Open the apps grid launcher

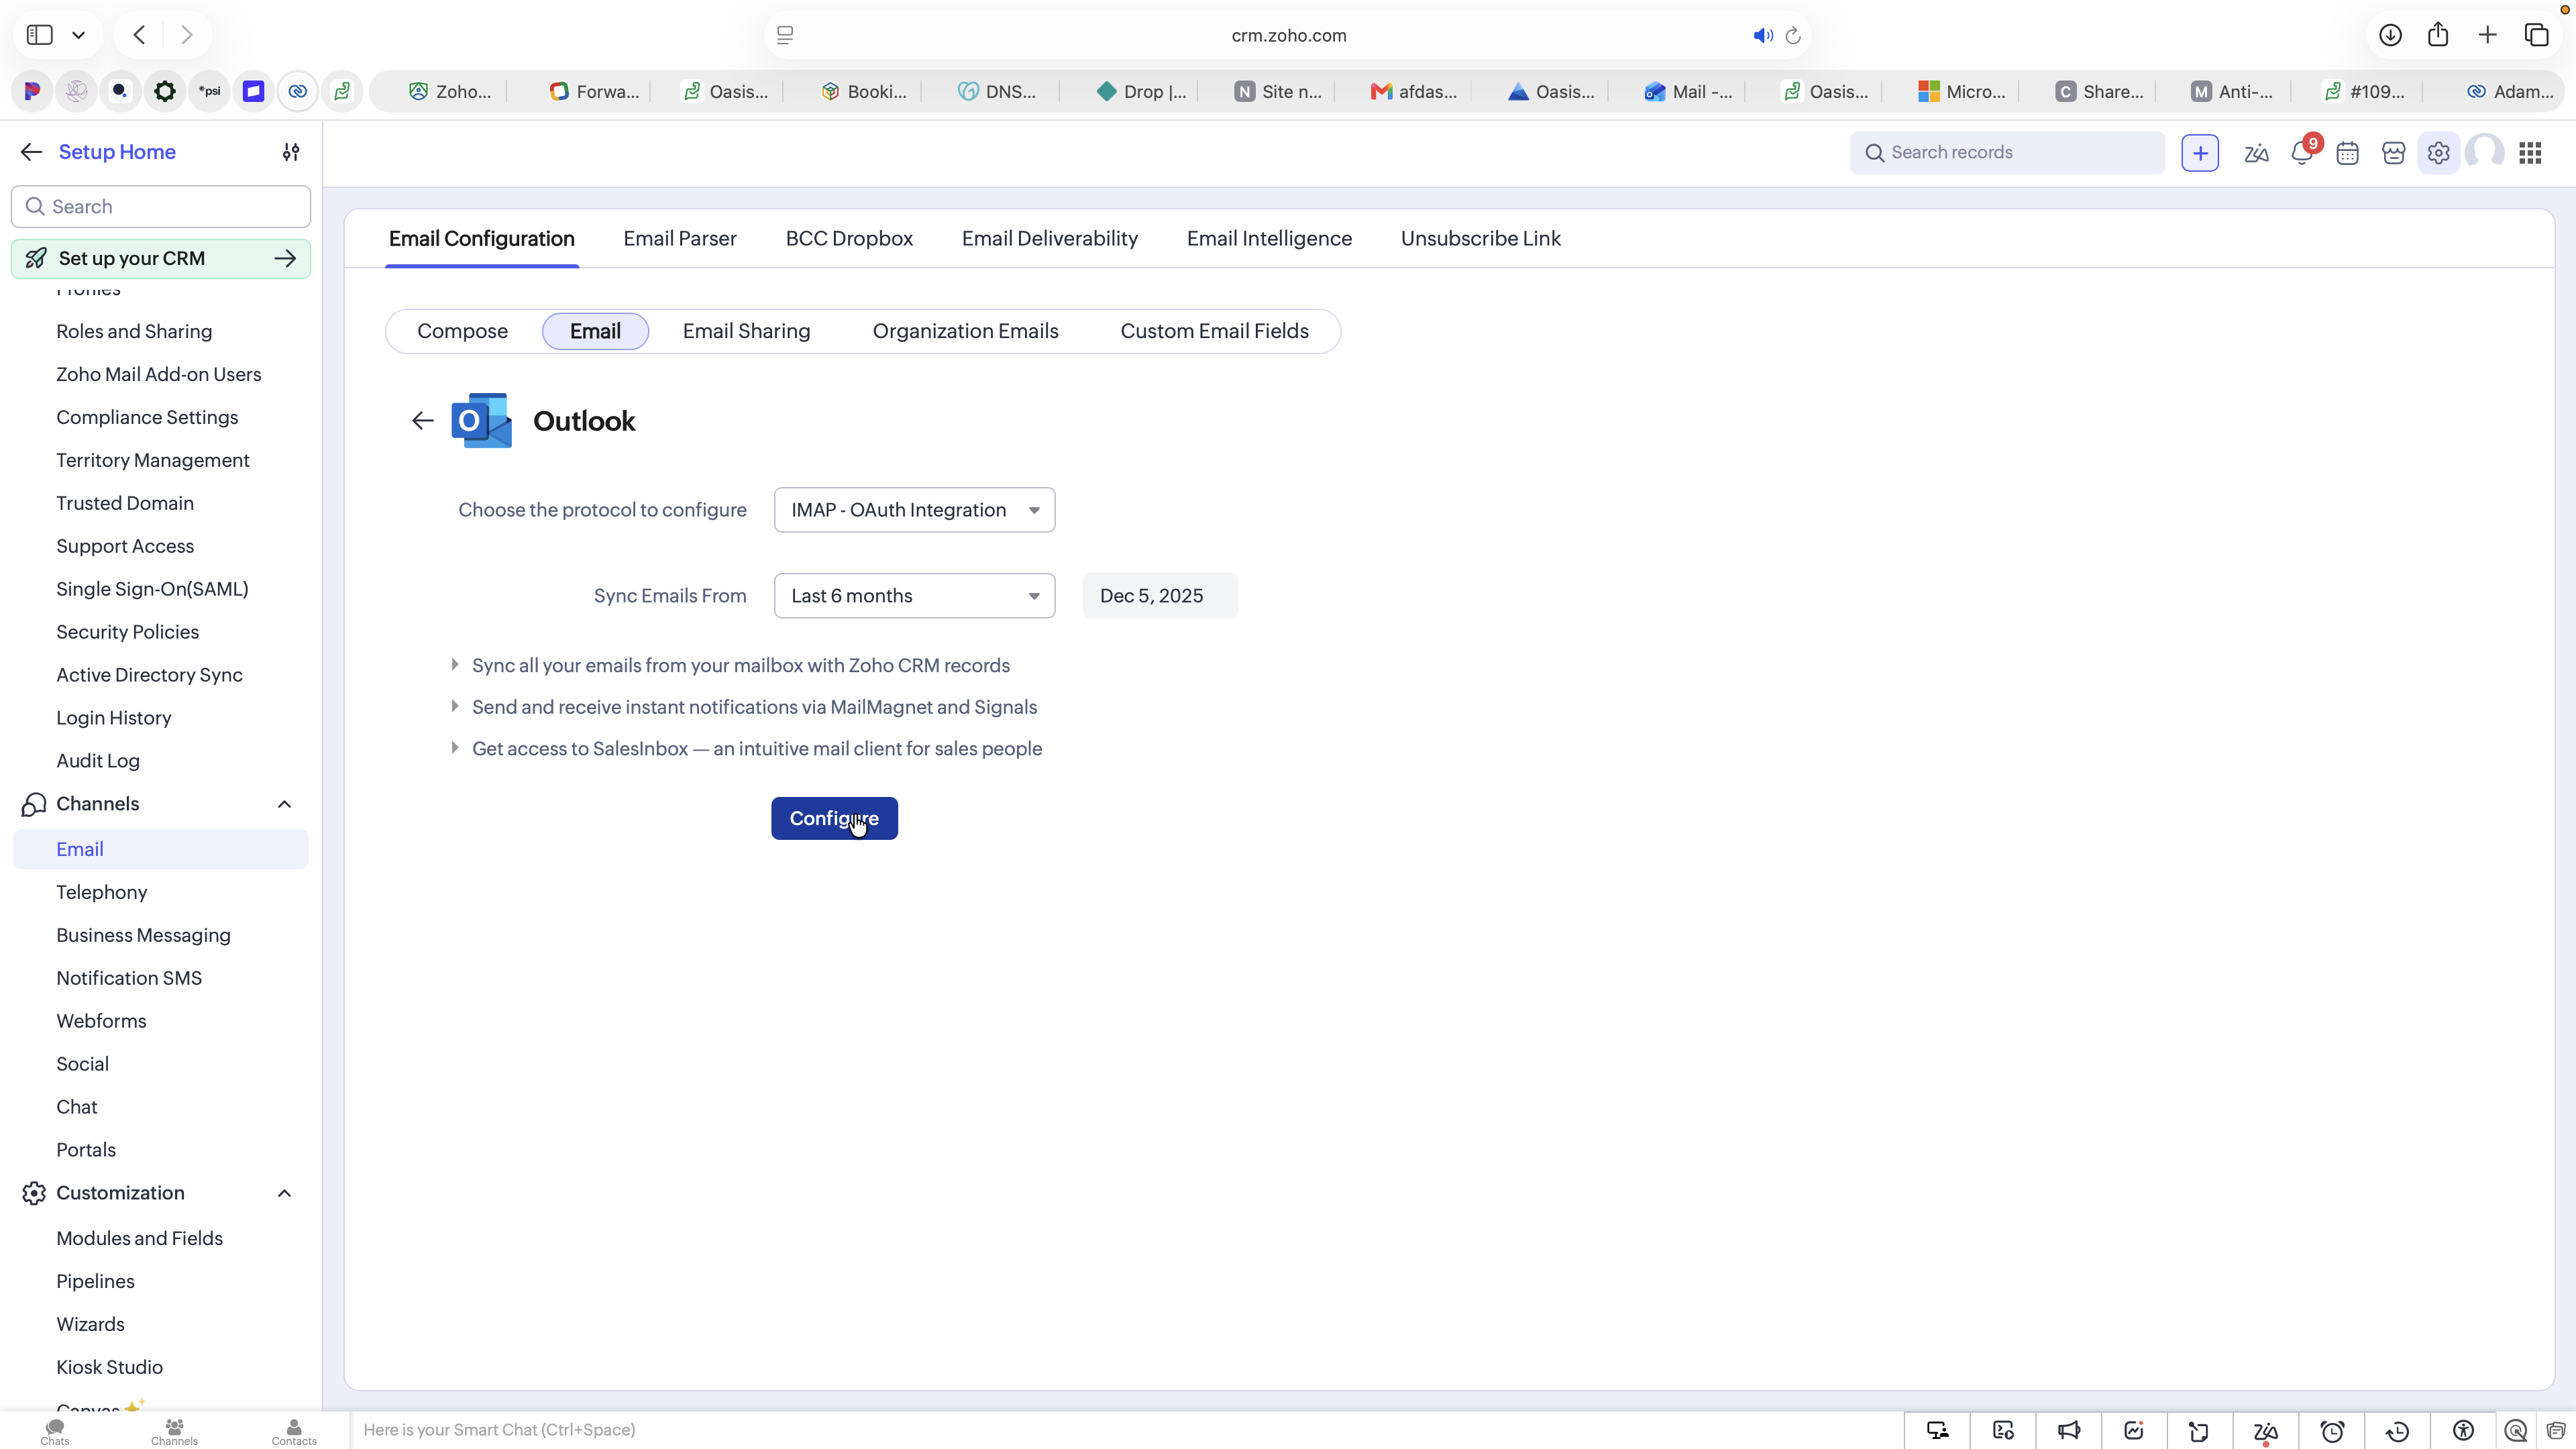pyautogui.click(x=2531, y=153)
